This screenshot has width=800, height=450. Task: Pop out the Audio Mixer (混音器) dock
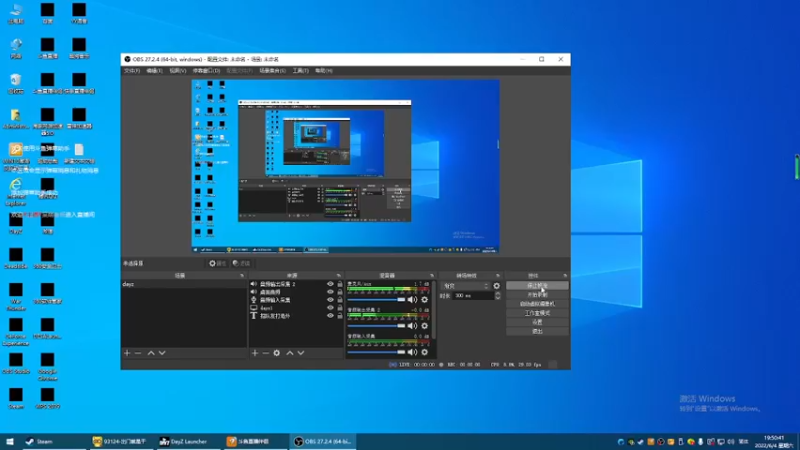tap(432, 276)
